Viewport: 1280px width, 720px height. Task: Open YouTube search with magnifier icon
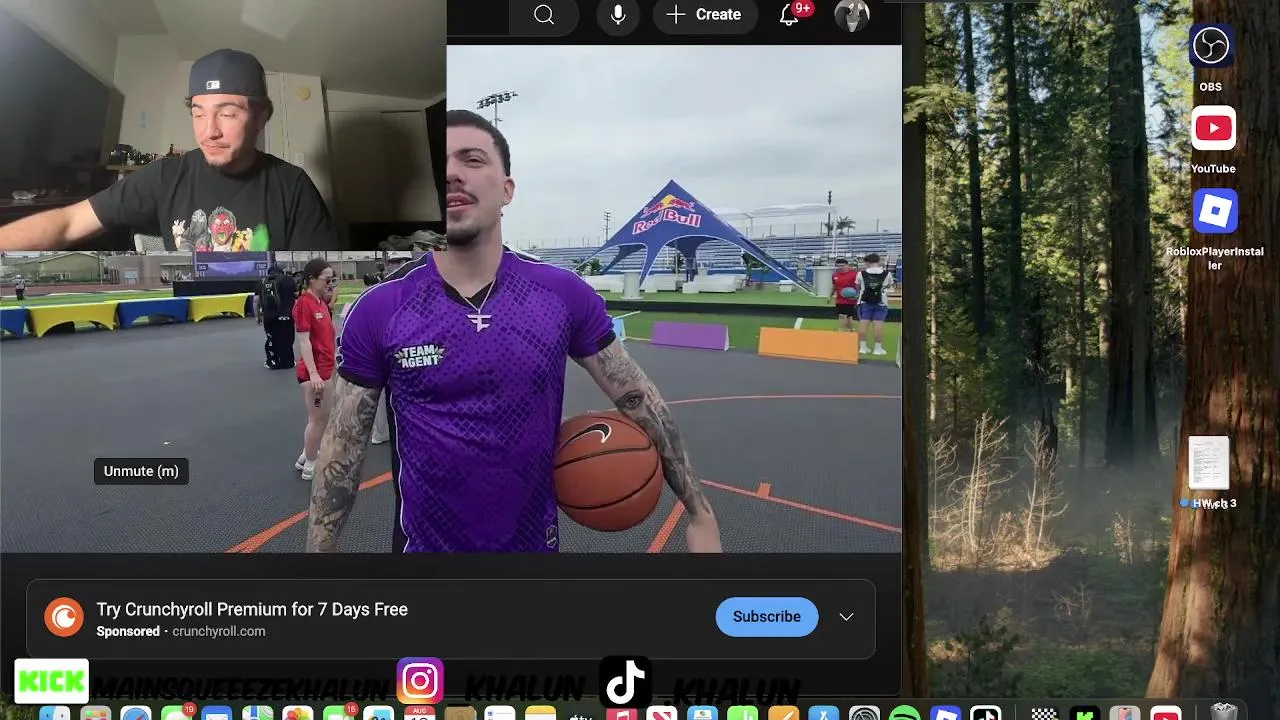pyautogui.click(x=544, y=15)
